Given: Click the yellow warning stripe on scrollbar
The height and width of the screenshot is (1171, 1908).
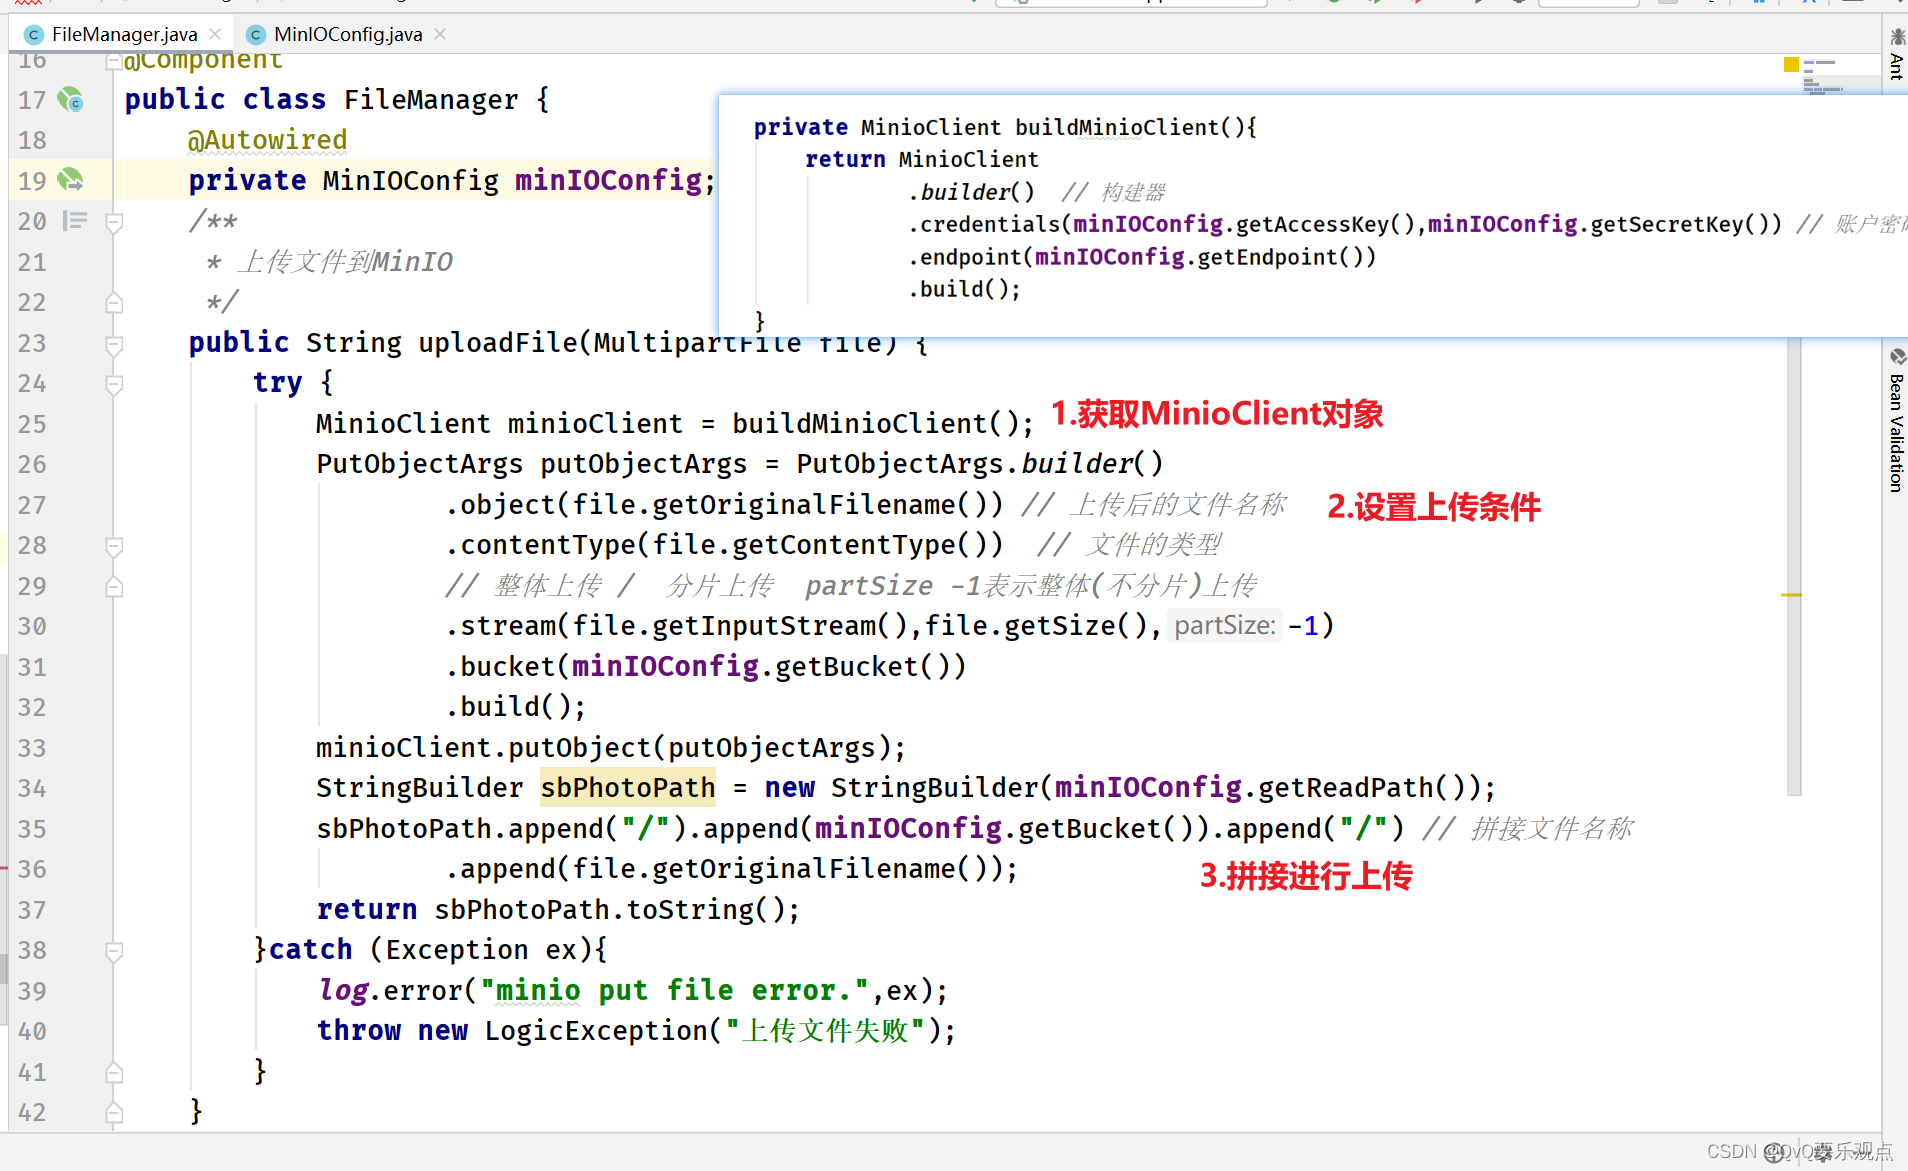Looking at the screenshot, I should pyautogui.click(x=1791, y=595).
